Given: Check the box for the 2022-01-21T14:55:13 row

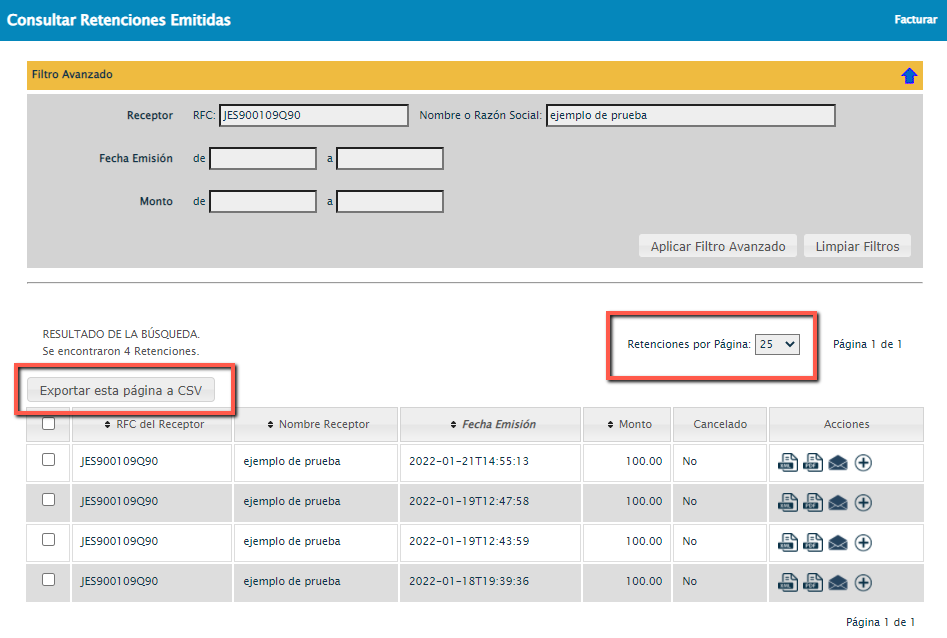Looking at the screenshot, I should click(x=48, y=460).
